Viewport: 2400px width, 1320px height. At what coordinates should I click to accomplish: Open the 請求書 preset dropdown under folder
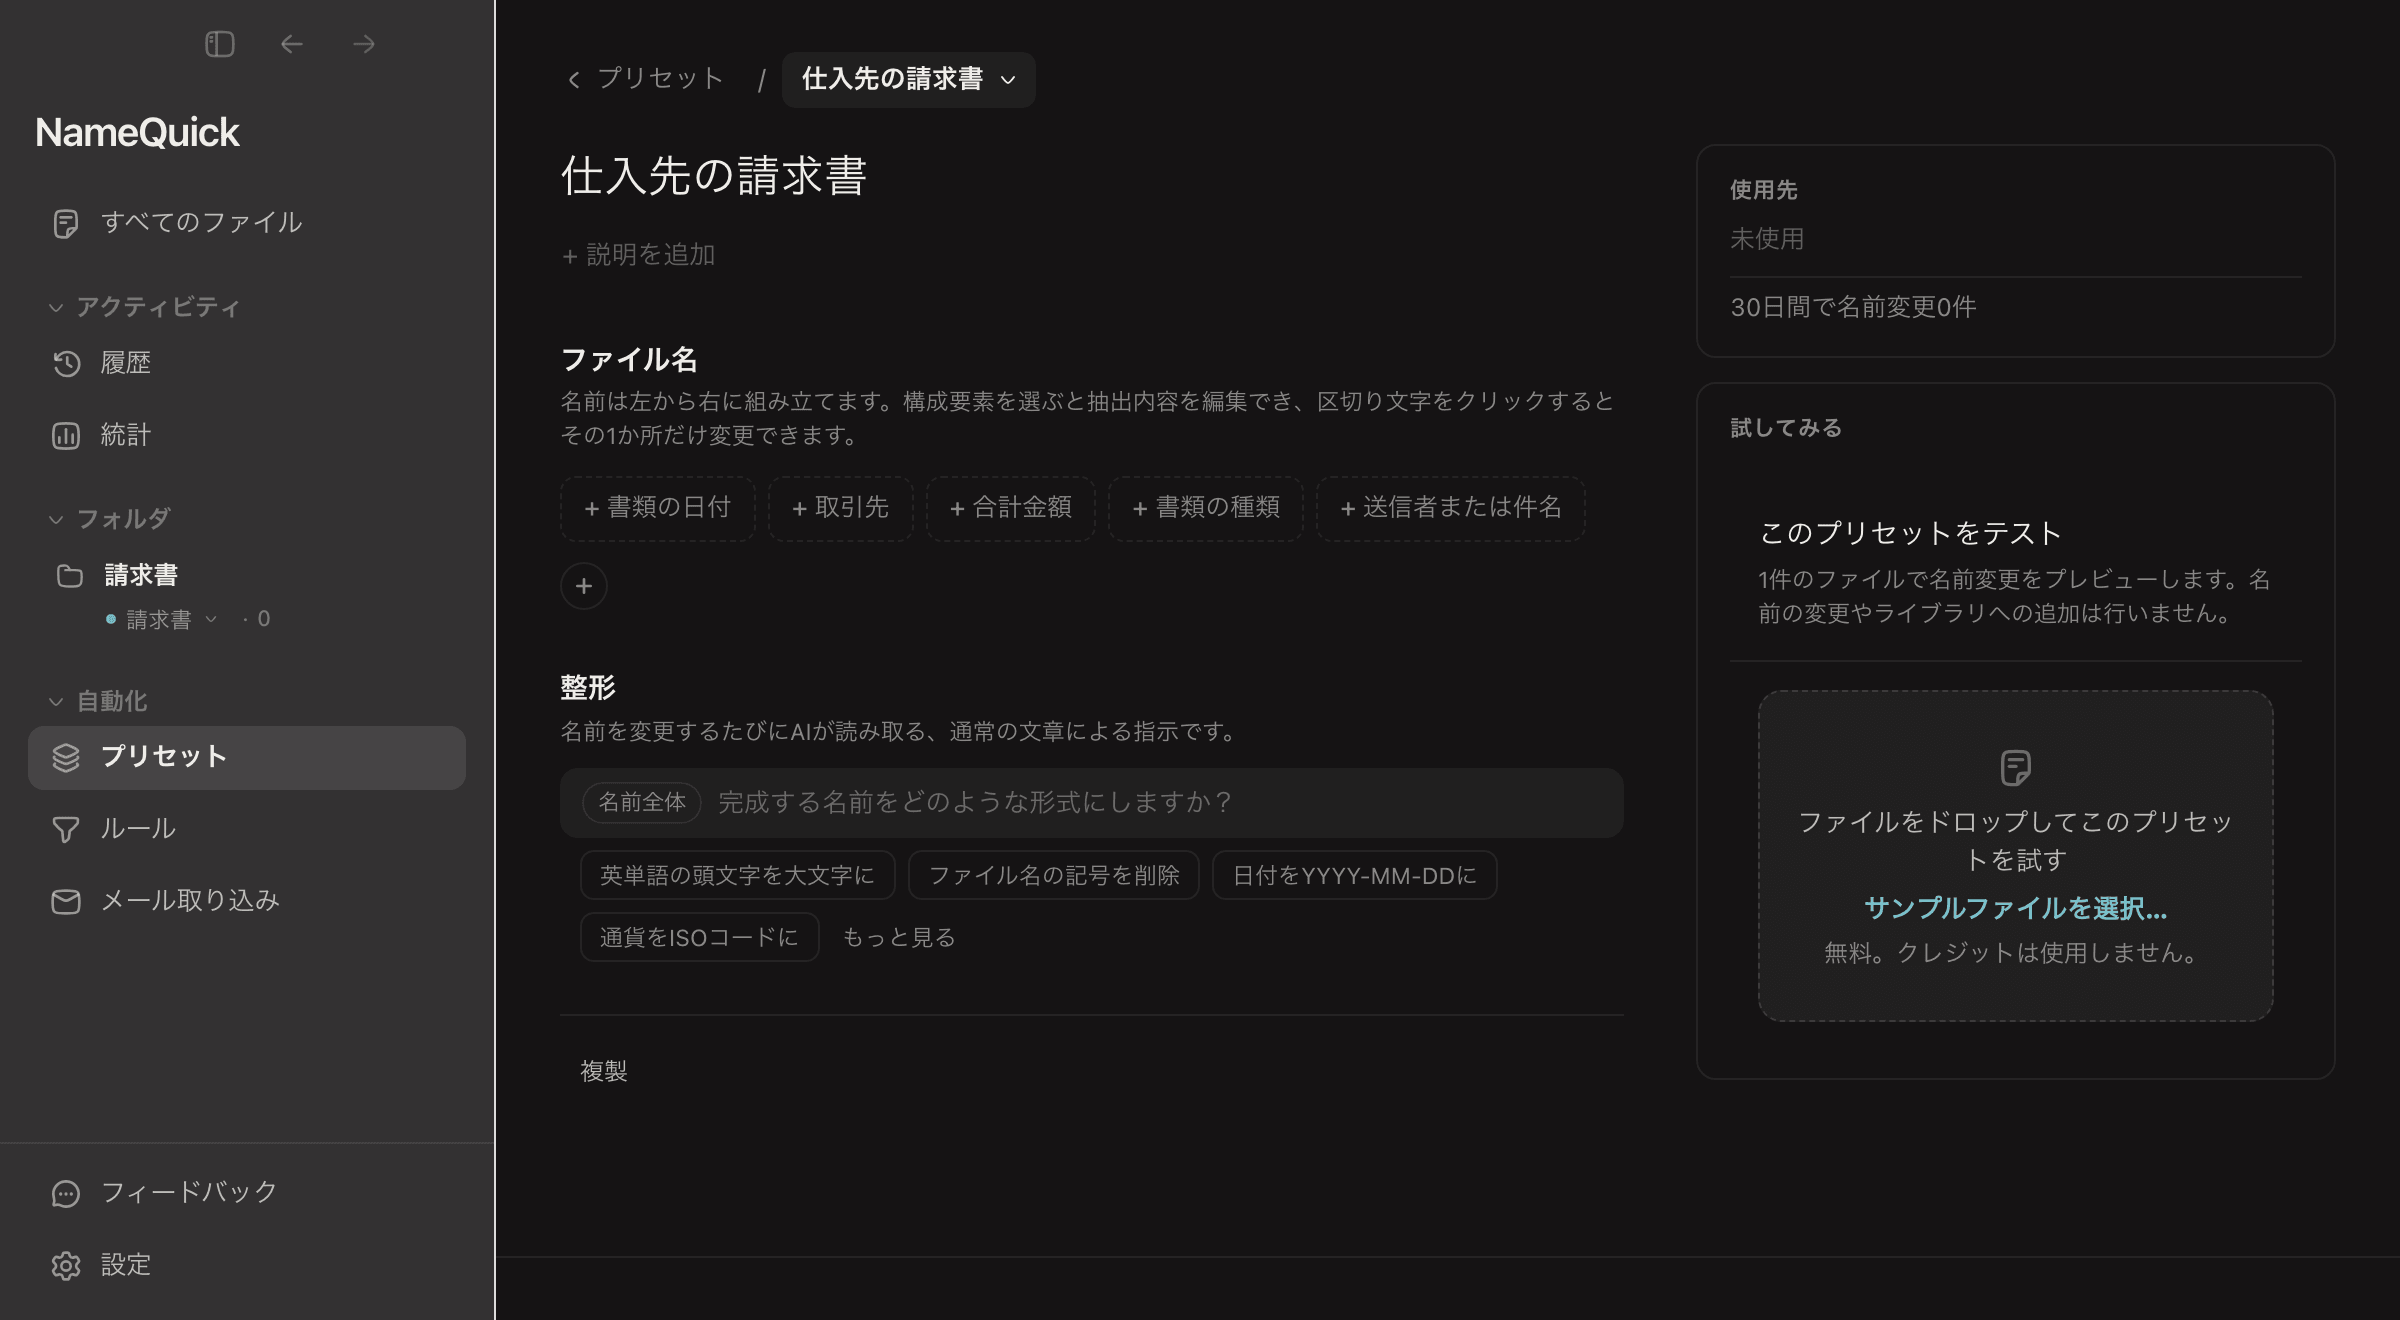coord(171,619)
